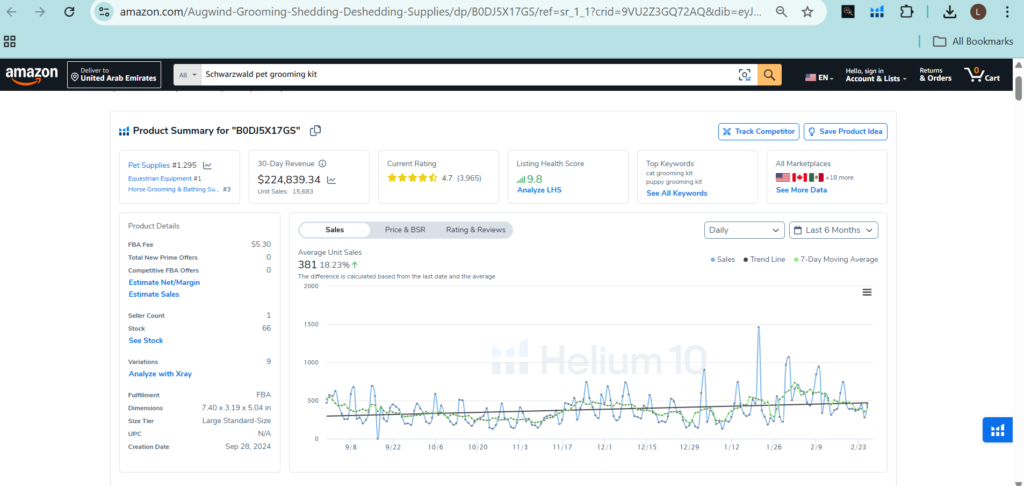The width and height of the screenshot is (1024, 486).
Task: Click the Amazon search magnifier button
Action: coord(769,75)
